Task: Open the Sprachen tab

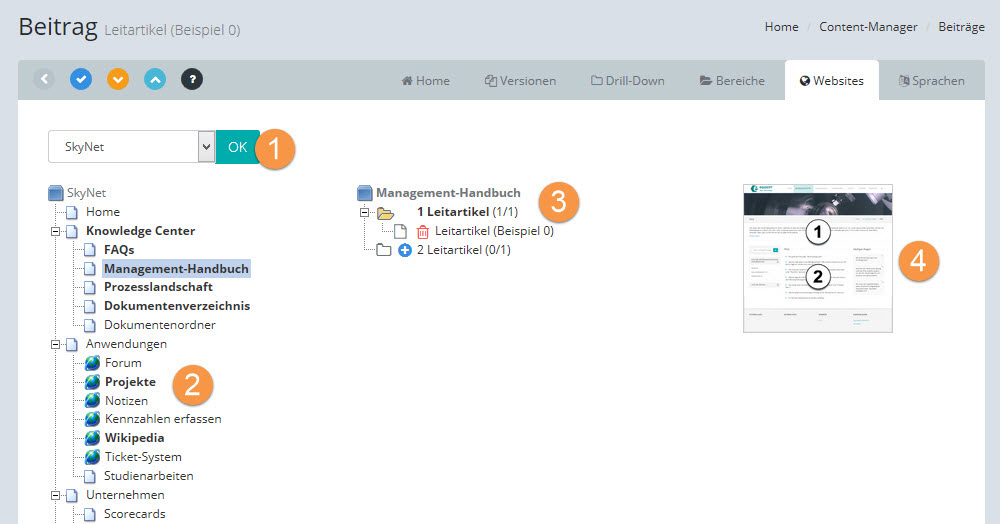Action: click(x=931, y=81)
